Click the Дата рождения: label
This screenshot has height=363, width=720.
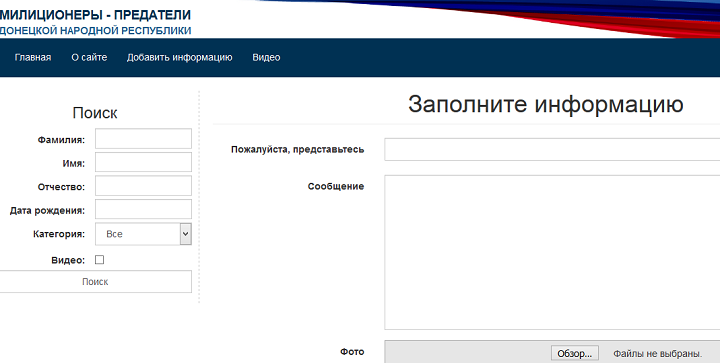pyautogui.click(x=47, y=211)
